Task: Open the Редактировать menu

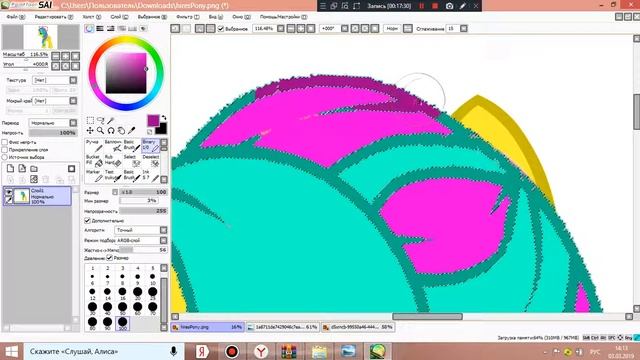Action: (54, 17)
